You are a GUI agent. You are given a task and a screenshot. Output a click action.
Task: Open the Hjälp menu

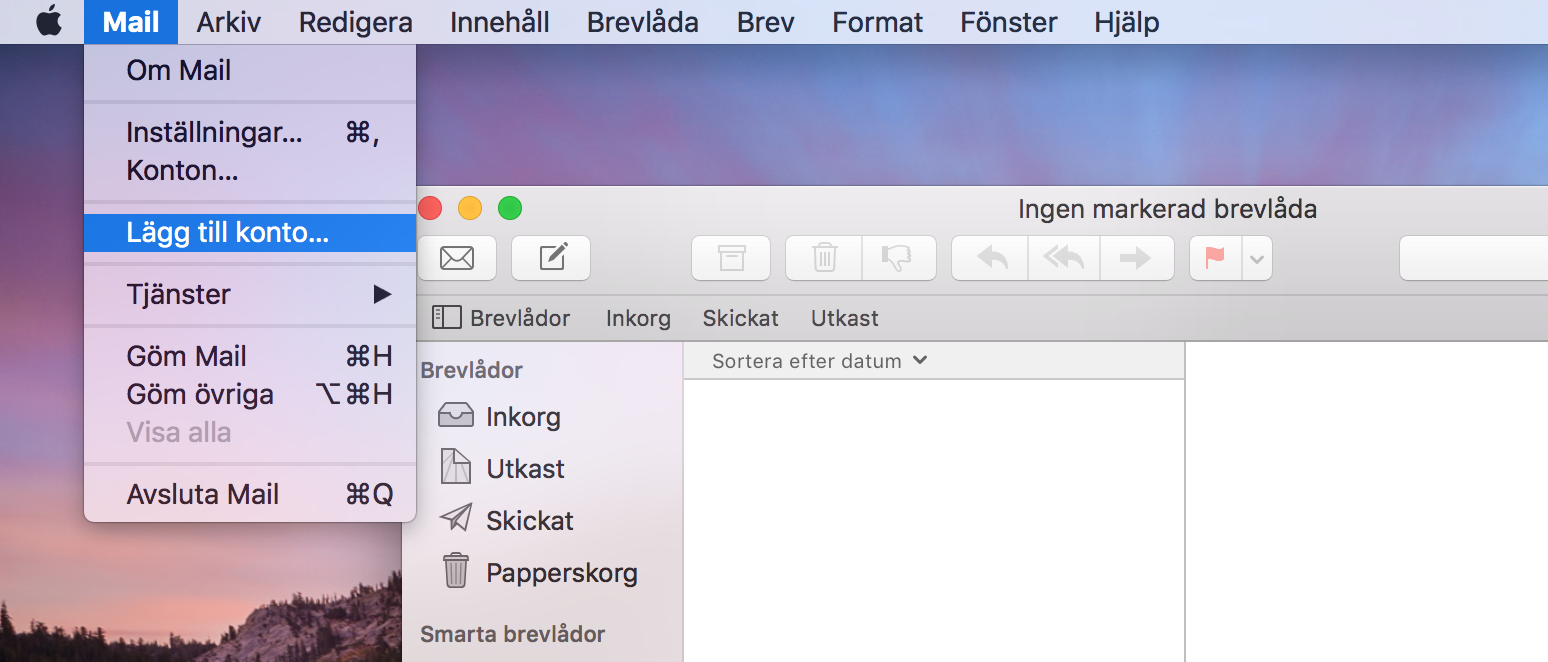pos(1127,22)
